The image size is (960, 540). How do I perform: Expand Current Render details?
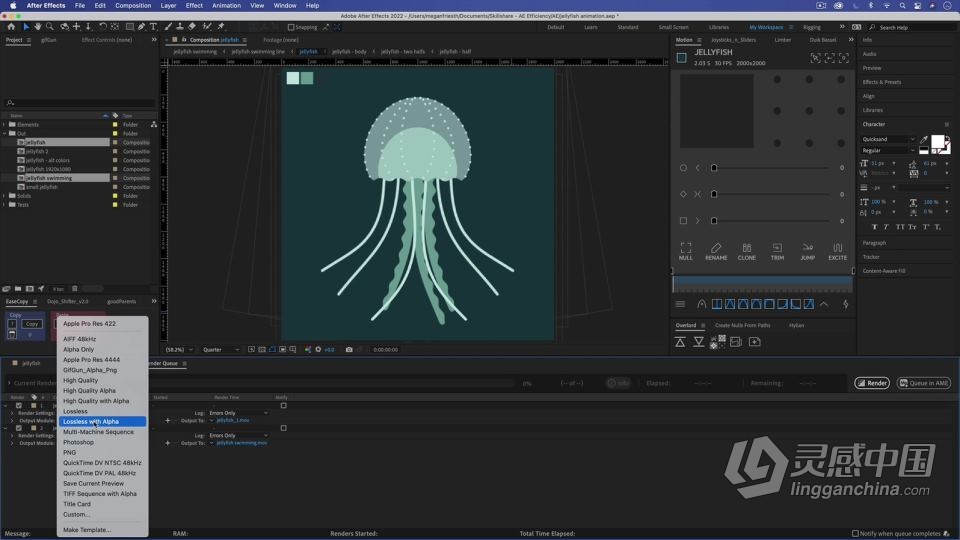click(9, 383)
